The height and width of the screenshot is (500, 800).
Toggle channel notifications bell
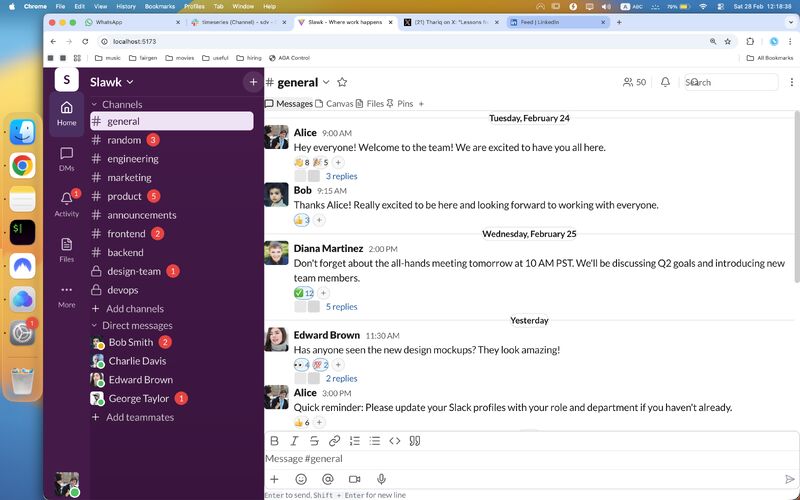coord(665,82)
